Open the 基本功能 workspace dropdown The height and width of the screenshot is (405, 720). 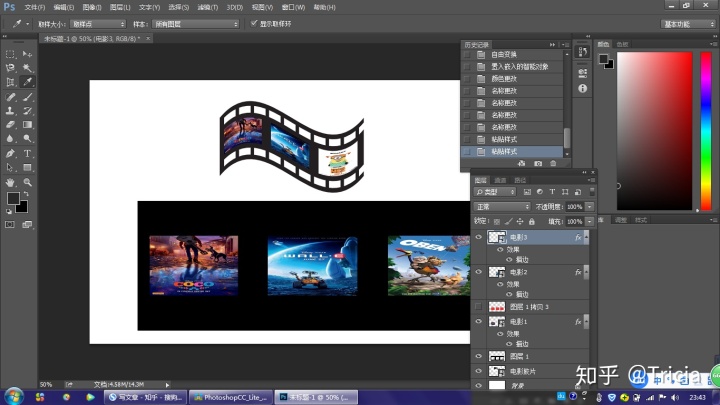(x=688, y=24)
